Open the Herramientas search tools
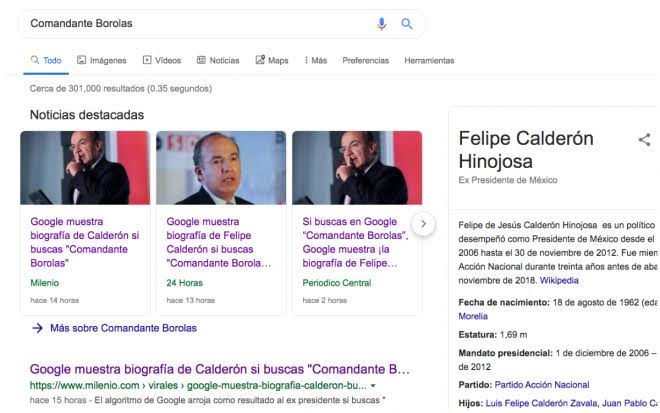The image size is (660, 413). pyautogui.click(x=429, y=61)
